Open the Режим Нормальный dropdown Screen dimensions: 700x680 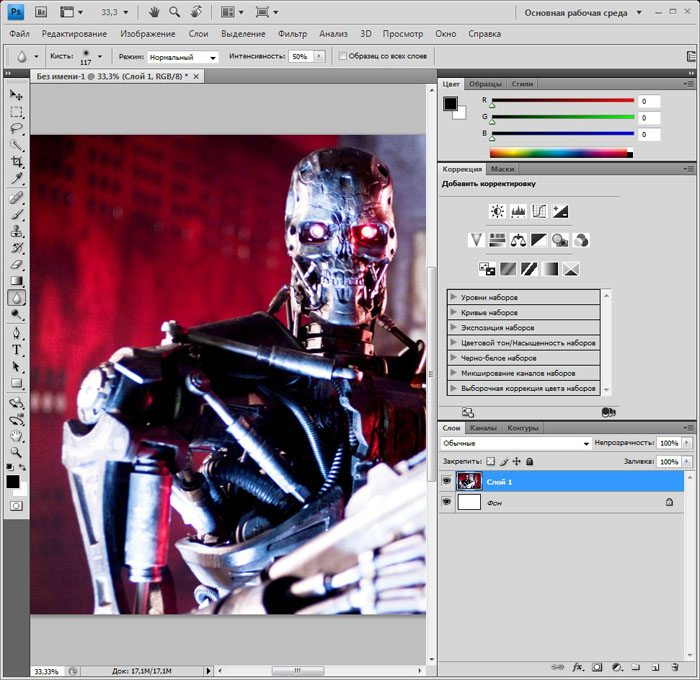coord(183,57)
